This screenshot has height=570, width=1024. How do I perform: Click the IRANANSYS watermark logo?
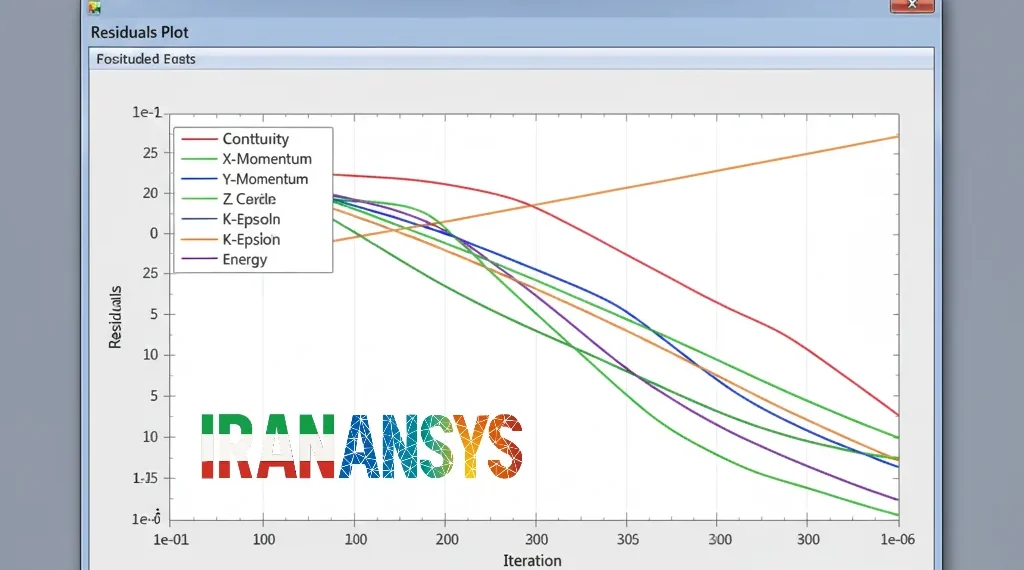(x=362, y=447)
